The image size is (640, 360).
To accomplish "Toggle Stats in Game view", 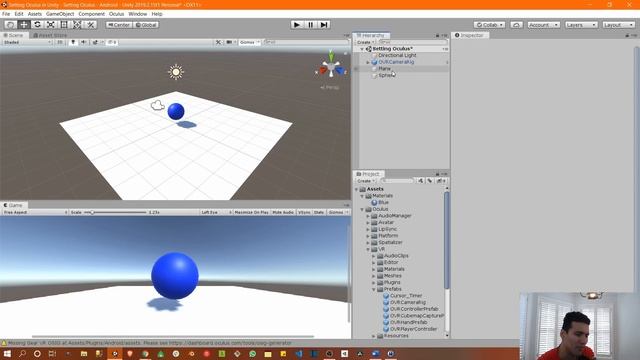I will 319,212.
